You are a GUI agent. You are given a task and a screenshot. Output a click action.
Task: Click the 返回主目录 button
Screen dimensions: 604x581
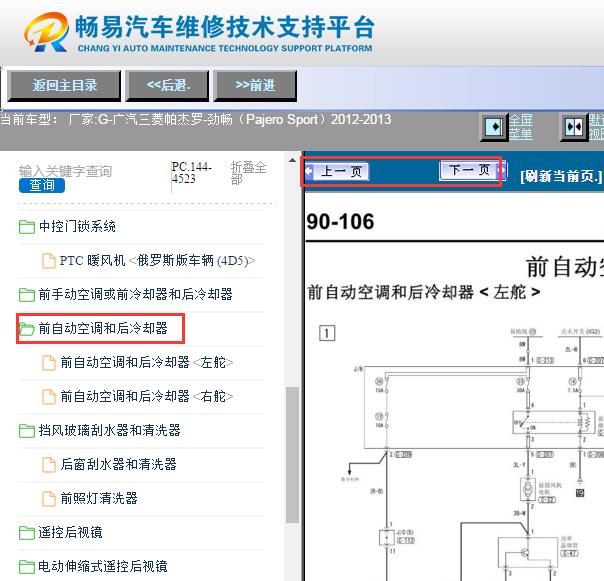point(64,86)
